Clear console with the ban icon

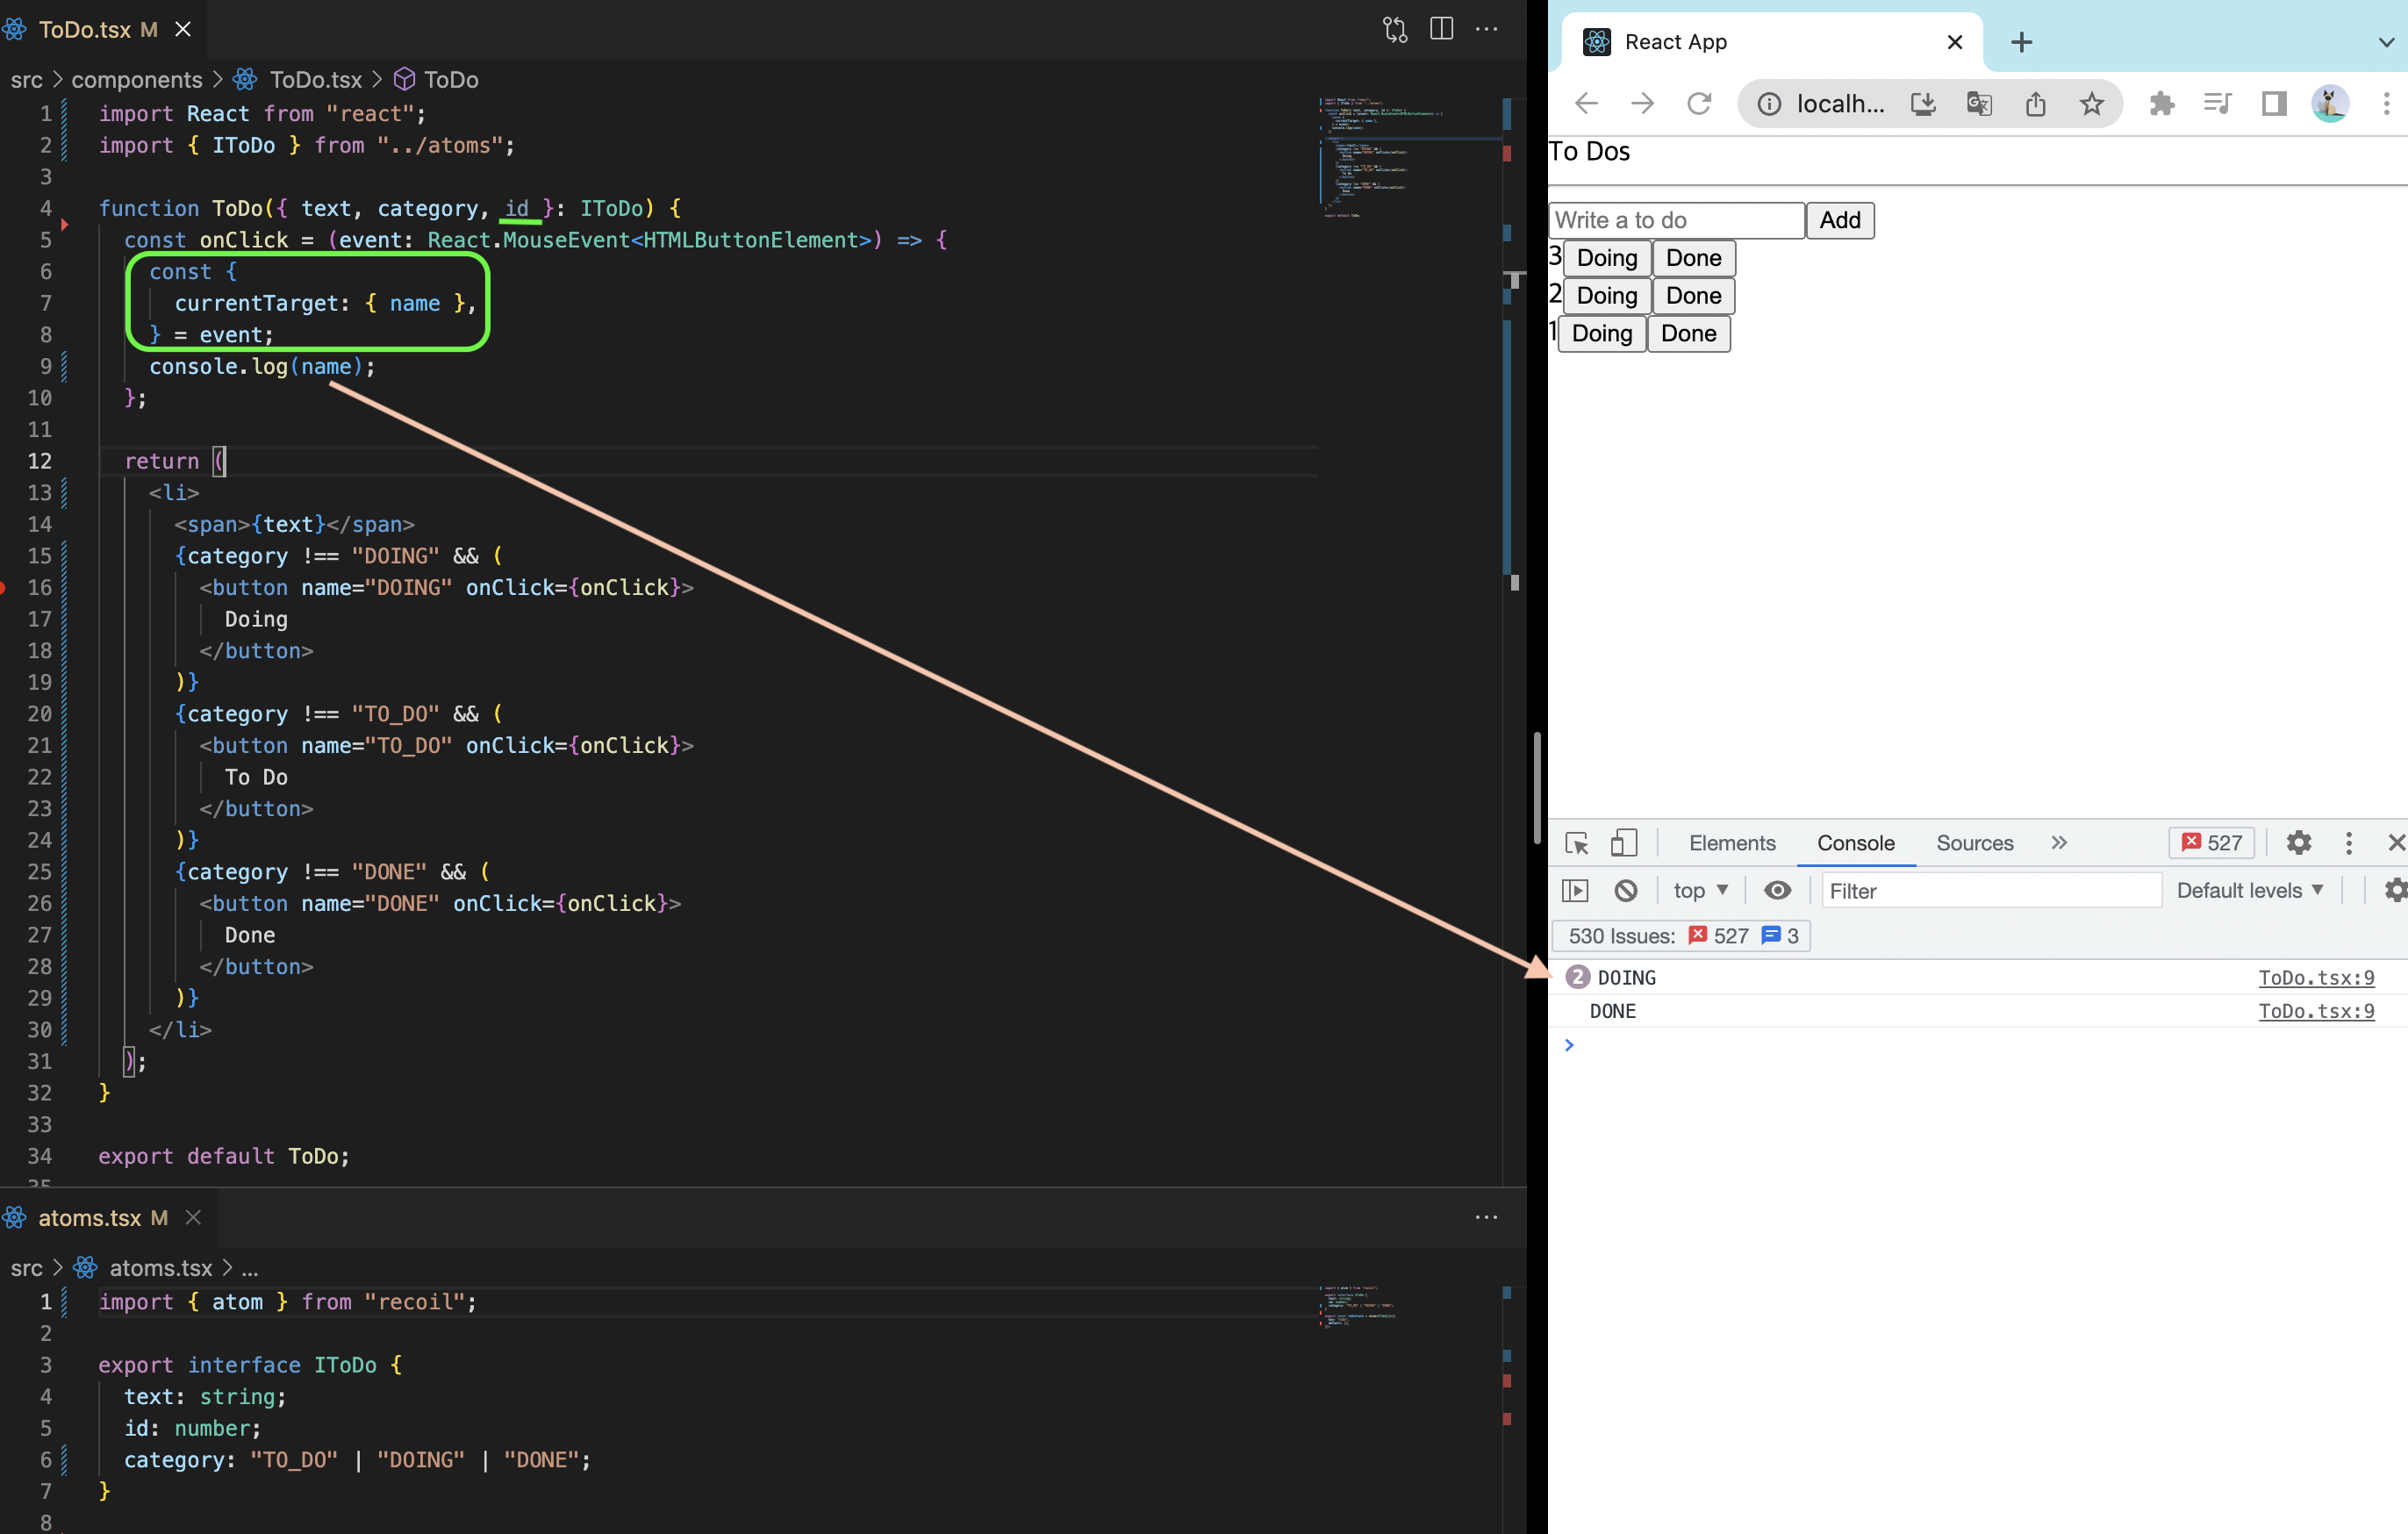click(1626, 890)
